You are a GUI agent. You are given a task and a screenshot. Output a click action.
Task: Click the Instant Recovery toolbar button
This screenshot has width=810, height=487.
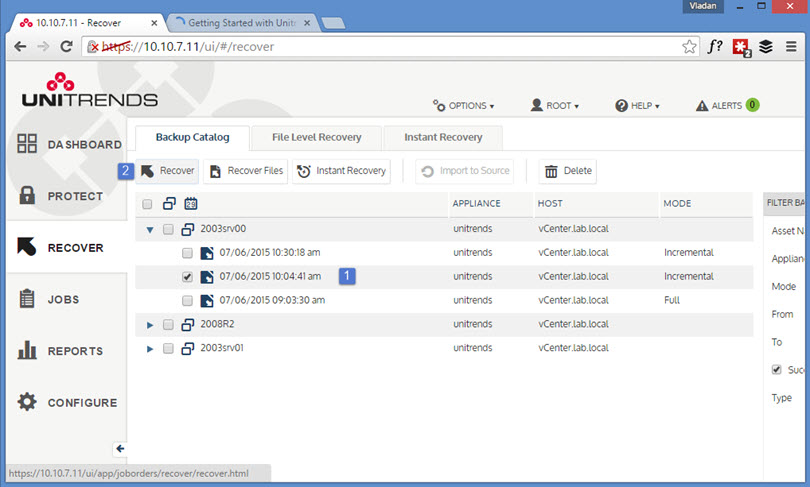[341, 171]
